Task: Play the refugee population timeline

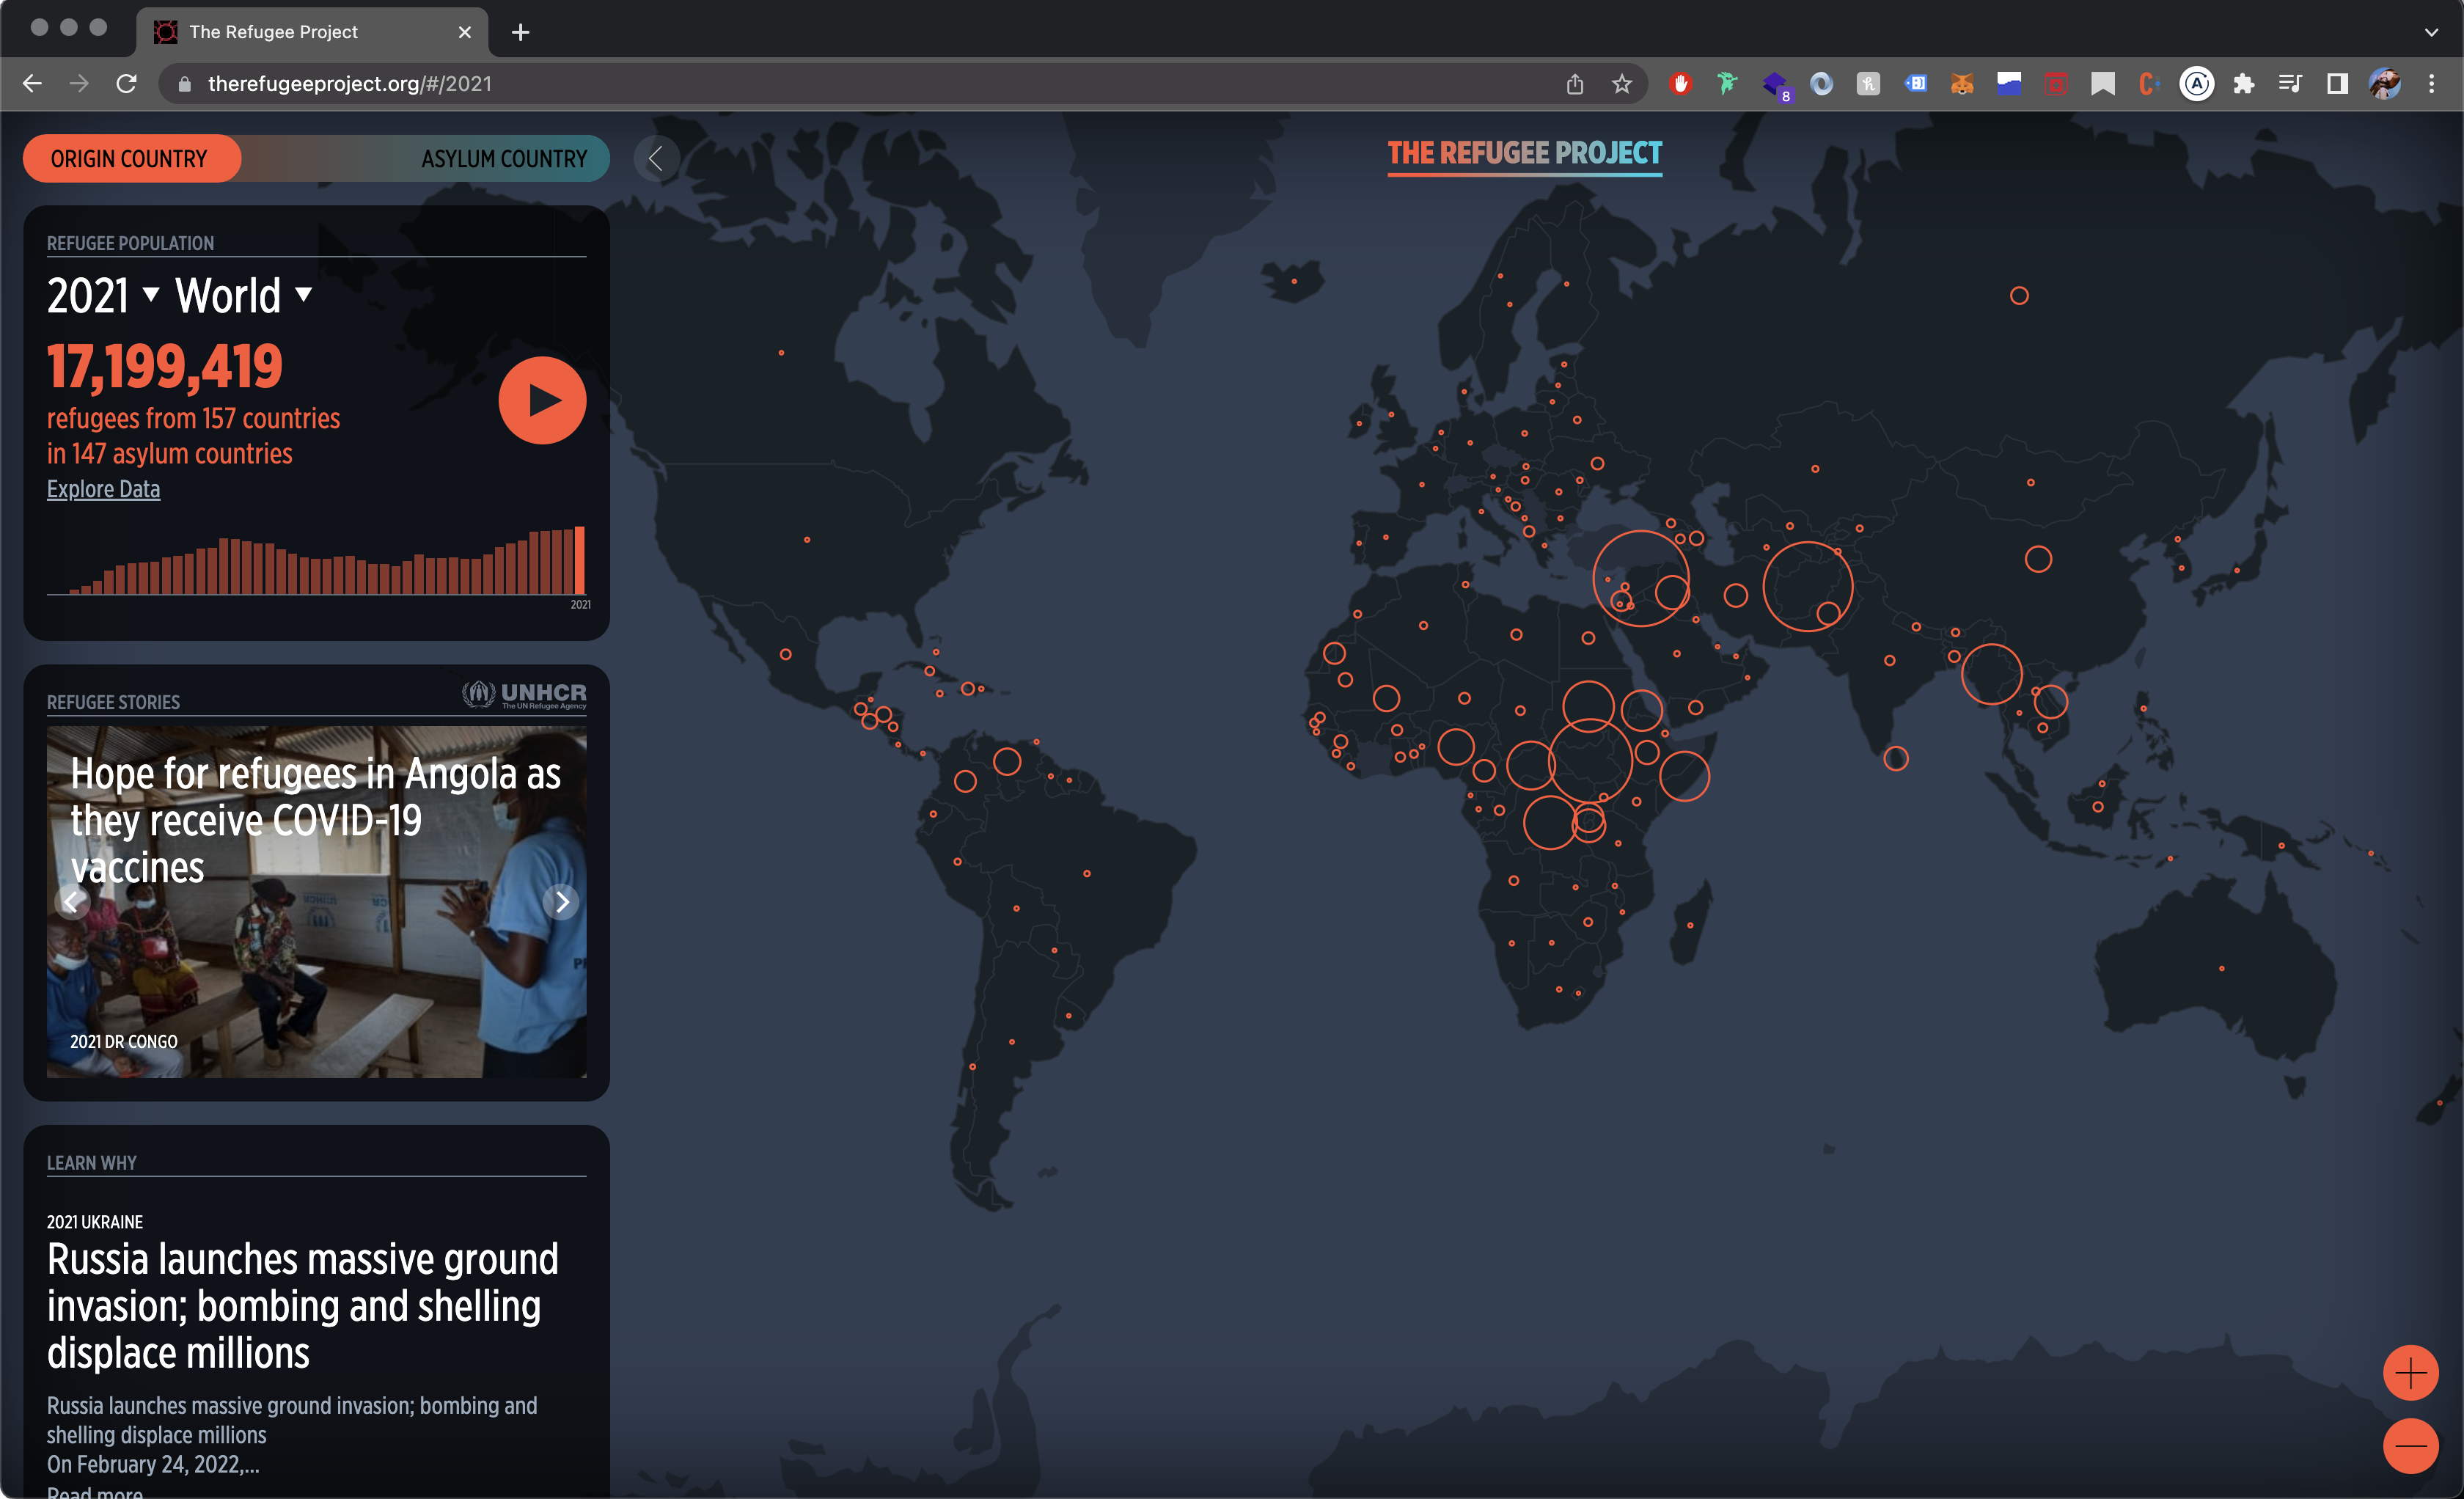Action: click(x=542, y=400)
